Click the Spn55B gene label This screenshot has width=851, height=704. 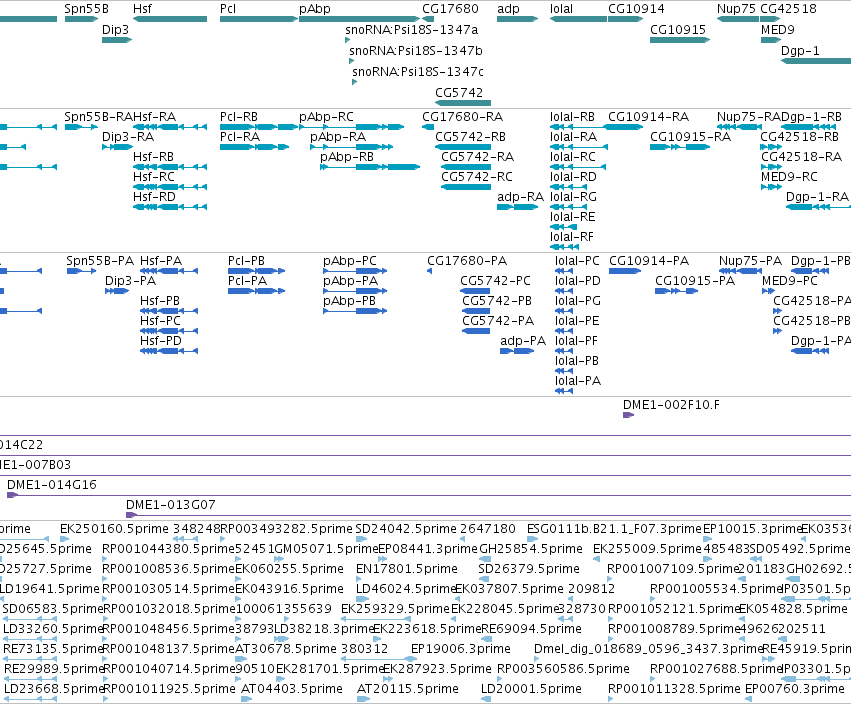86,9
